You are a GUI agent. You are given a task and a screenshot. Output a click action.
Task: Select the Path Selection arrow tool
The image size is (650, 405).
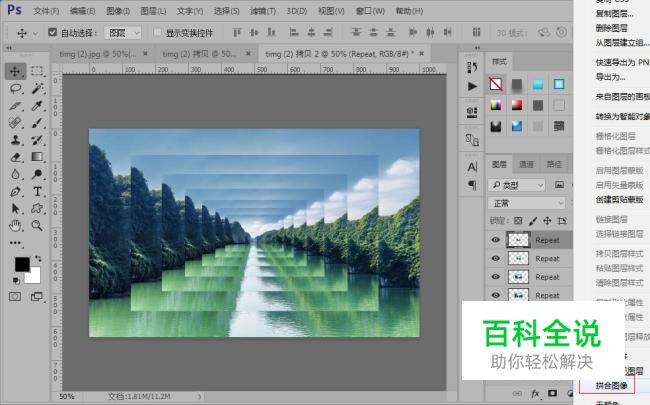tap(16, 209)
